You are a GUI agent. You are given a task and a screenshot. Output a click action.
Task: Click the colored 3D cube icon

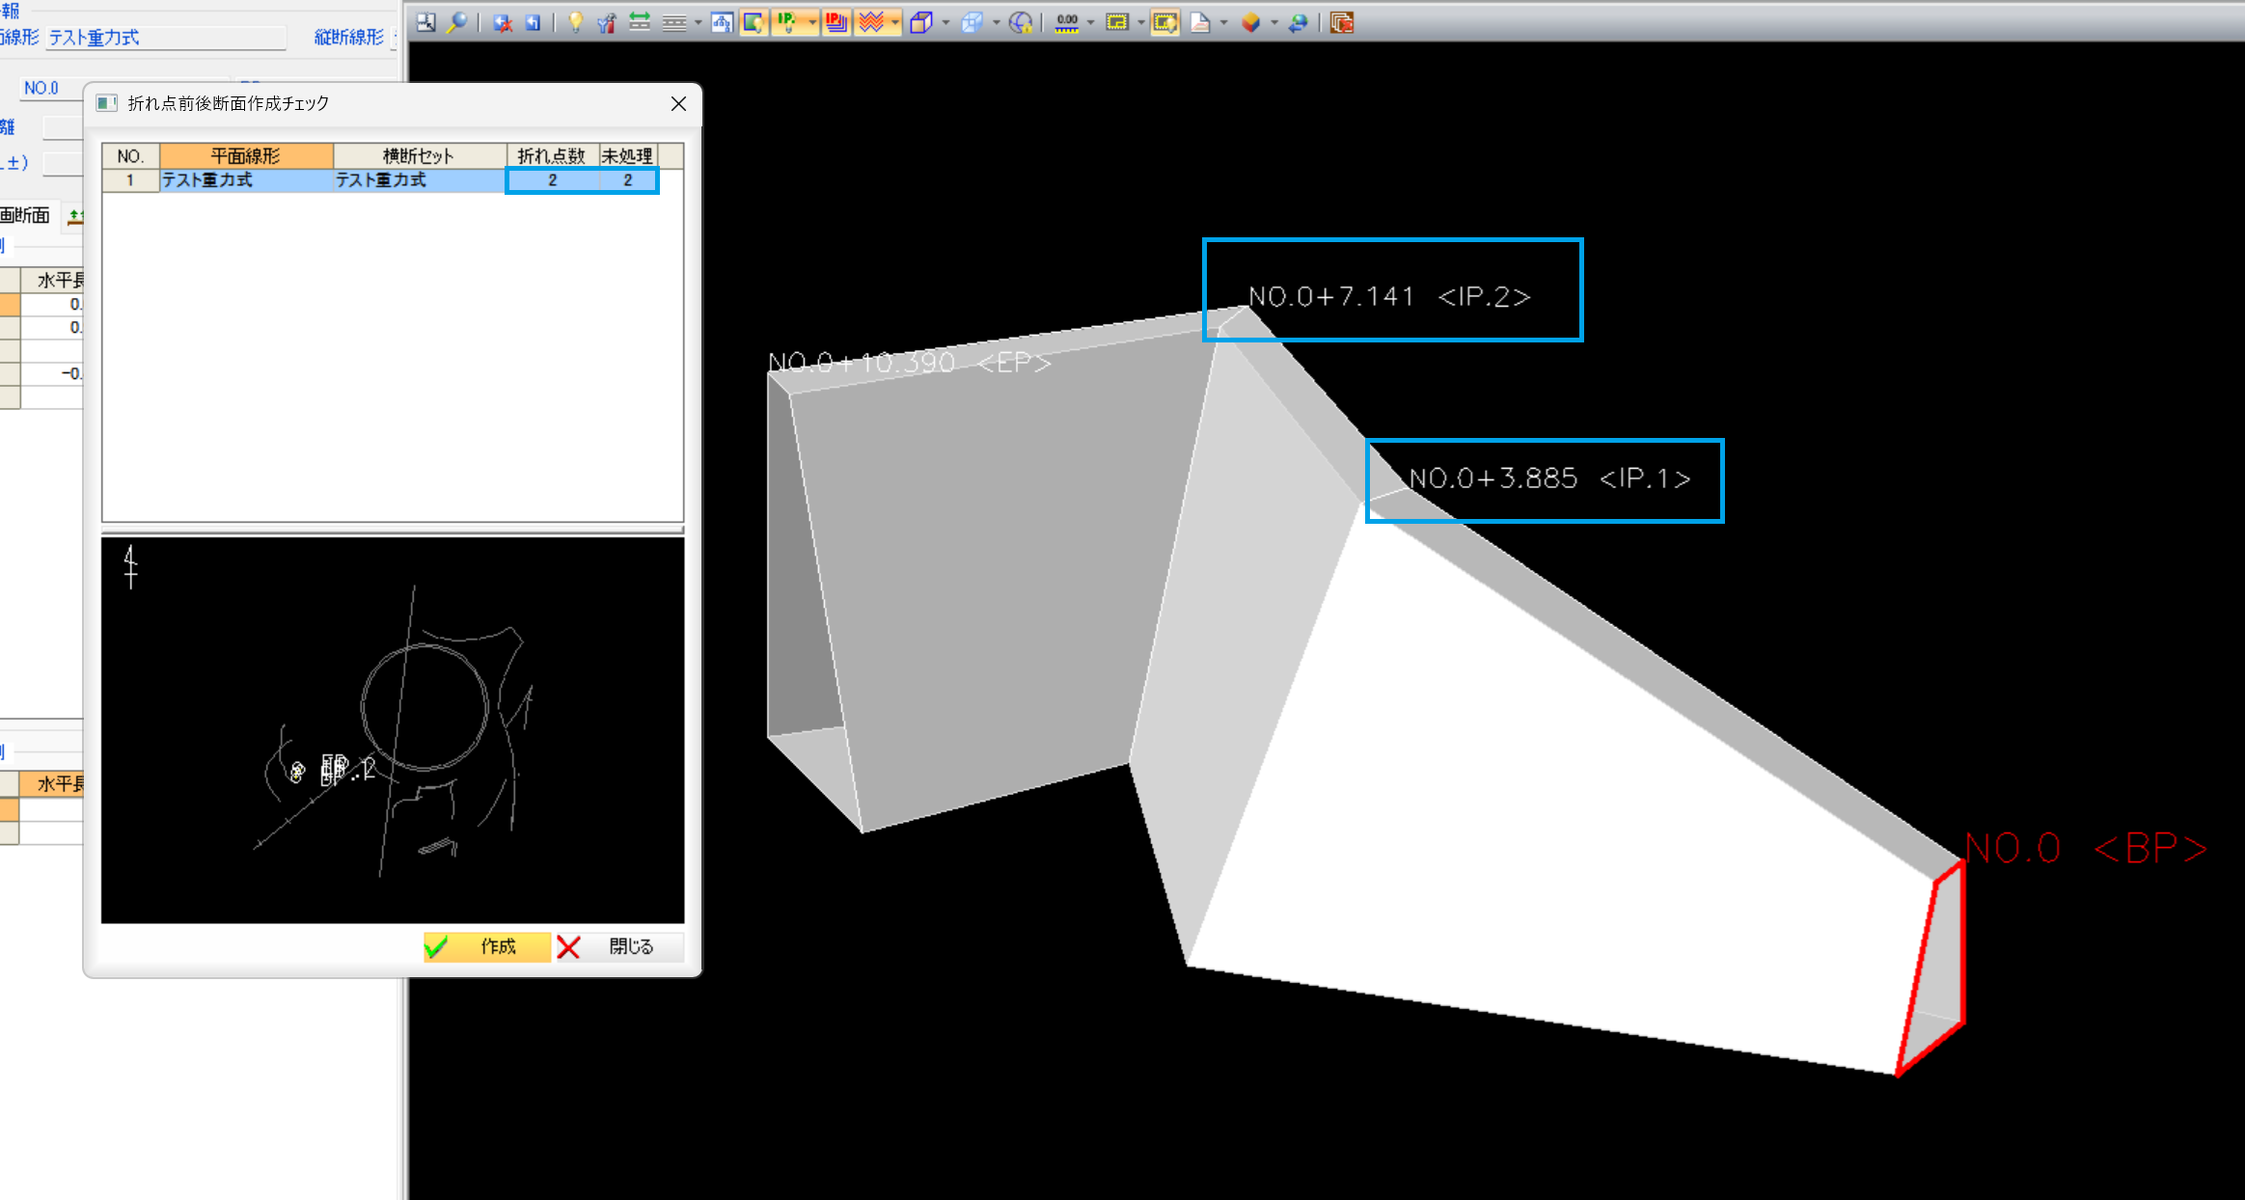[x=1251, y=22]
